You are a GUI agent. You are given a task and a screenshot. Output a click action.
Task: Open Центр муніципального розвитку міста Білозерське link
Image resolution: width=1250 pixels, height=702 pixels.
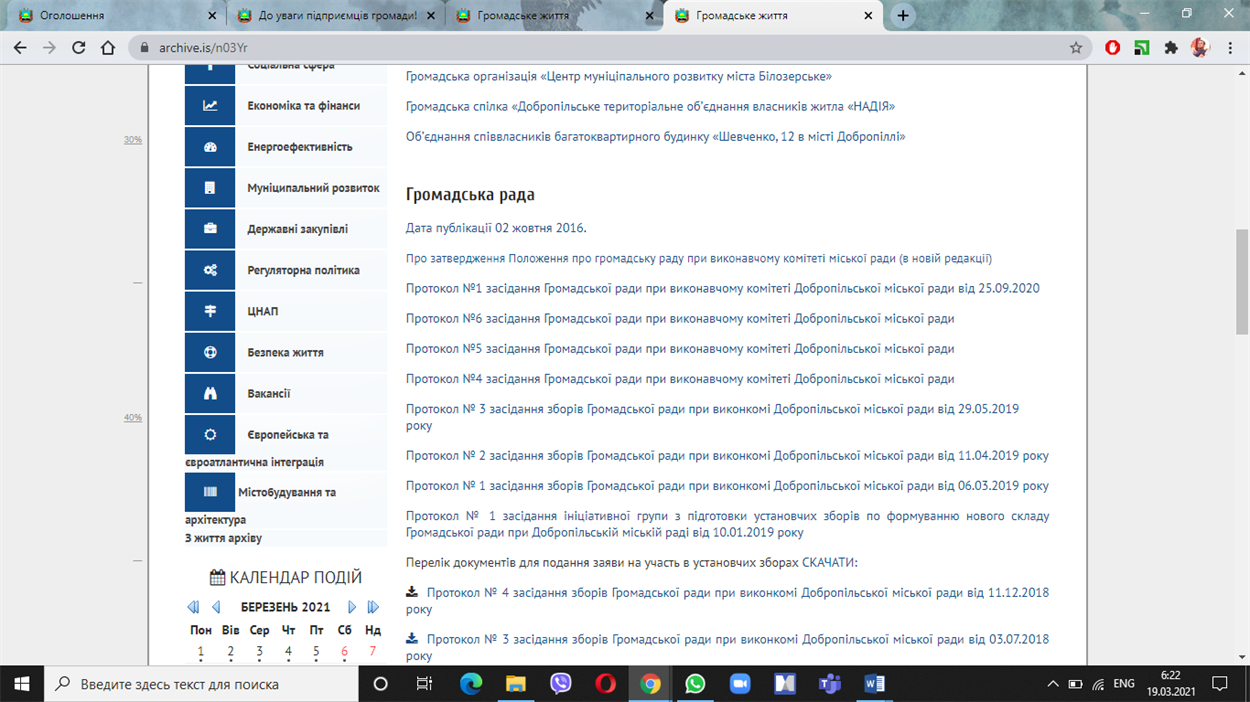coord(619,76)
